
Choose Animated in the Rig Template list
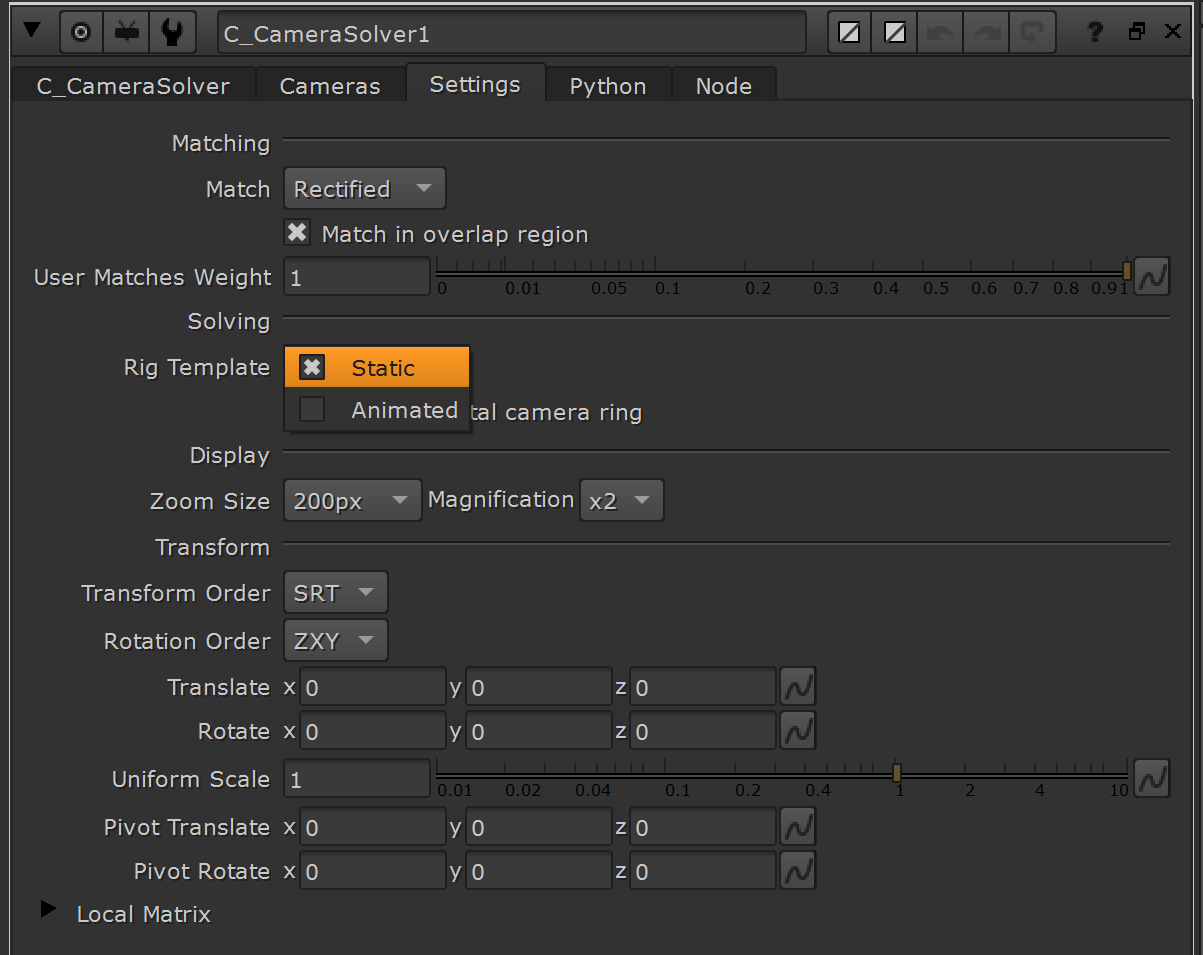pyautogui.click(x=377, y=410)
